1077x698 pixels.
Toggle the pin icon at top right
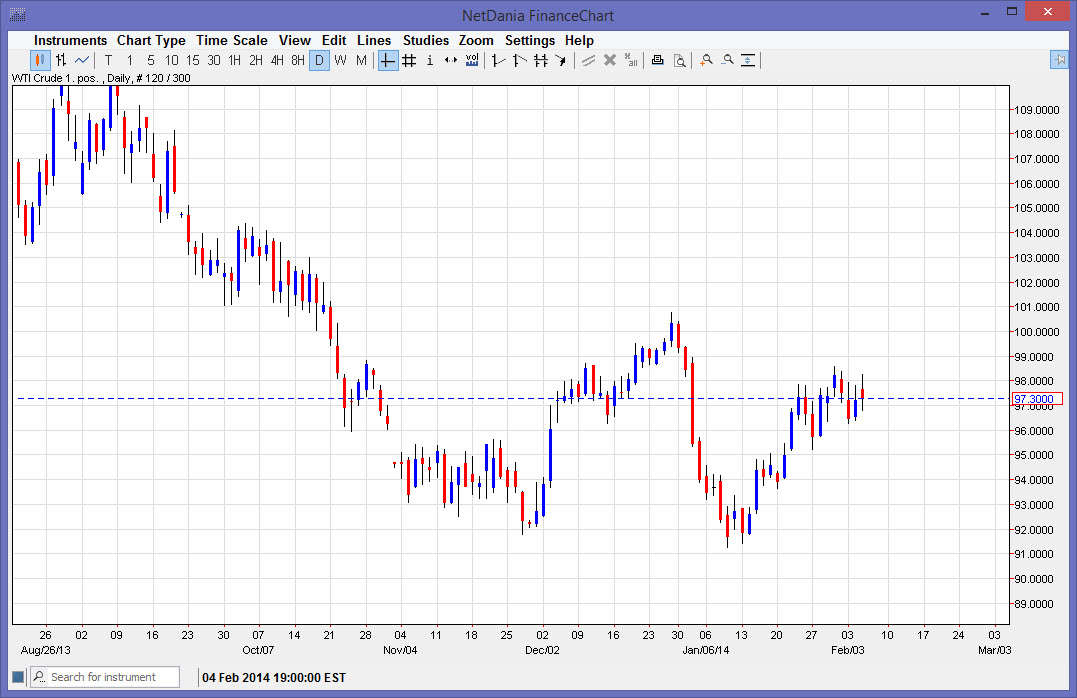click(x=1059, y=60)
